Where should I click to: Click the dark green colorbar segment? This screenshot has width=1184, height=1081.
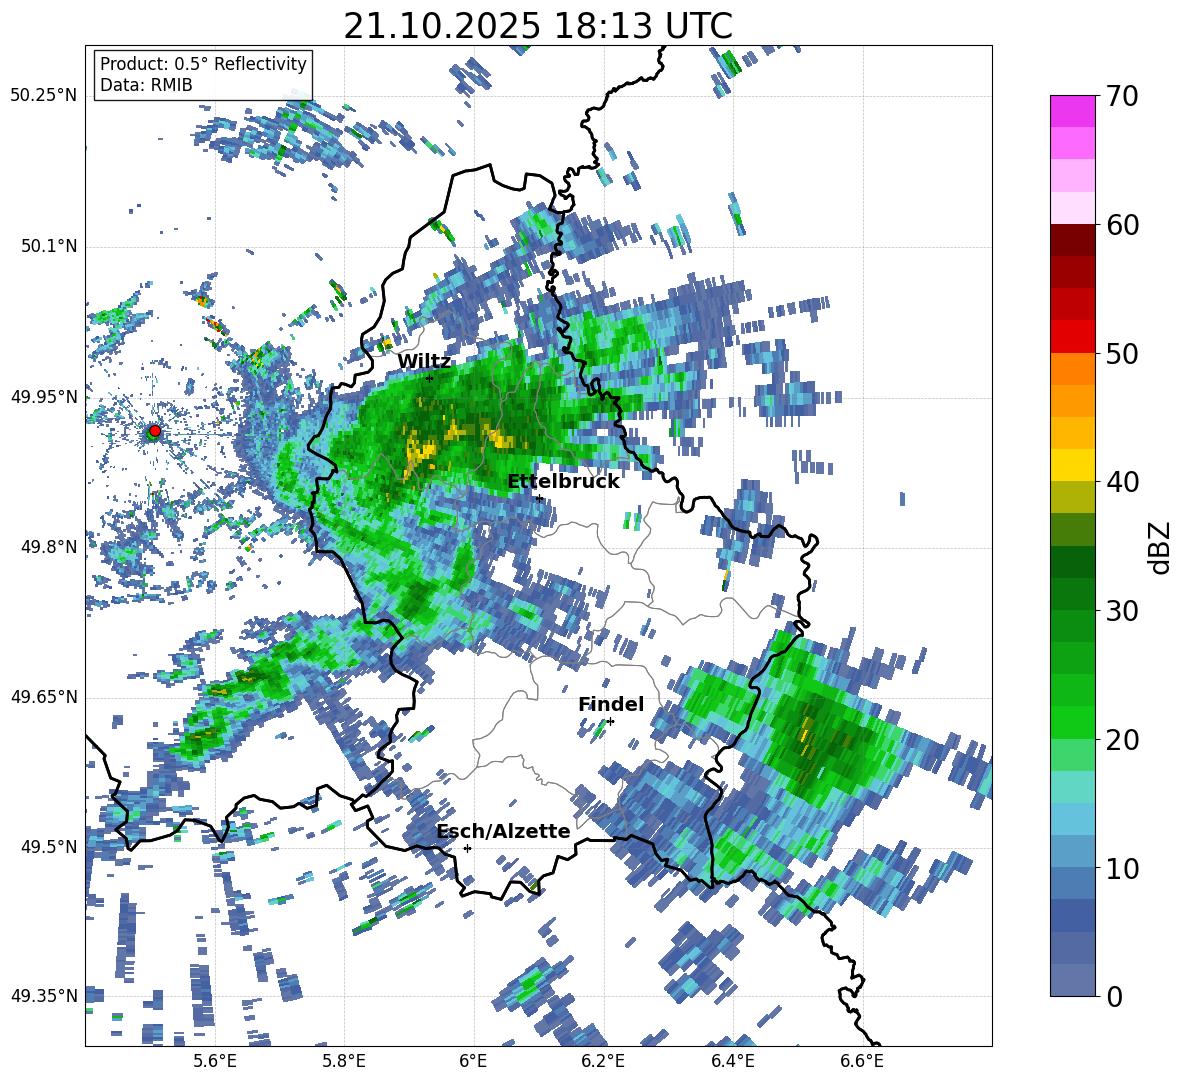pos(1072,562)
